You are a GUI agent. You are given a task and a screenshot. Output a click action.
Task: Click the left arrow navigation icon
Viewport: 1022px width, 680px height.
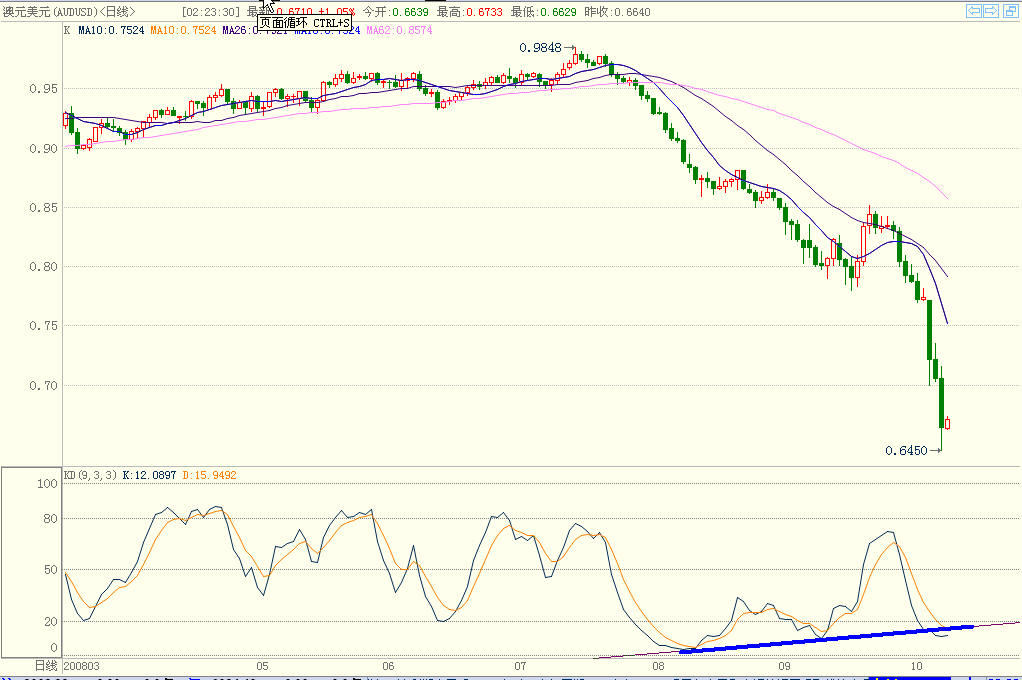click(x=974, y=10)
